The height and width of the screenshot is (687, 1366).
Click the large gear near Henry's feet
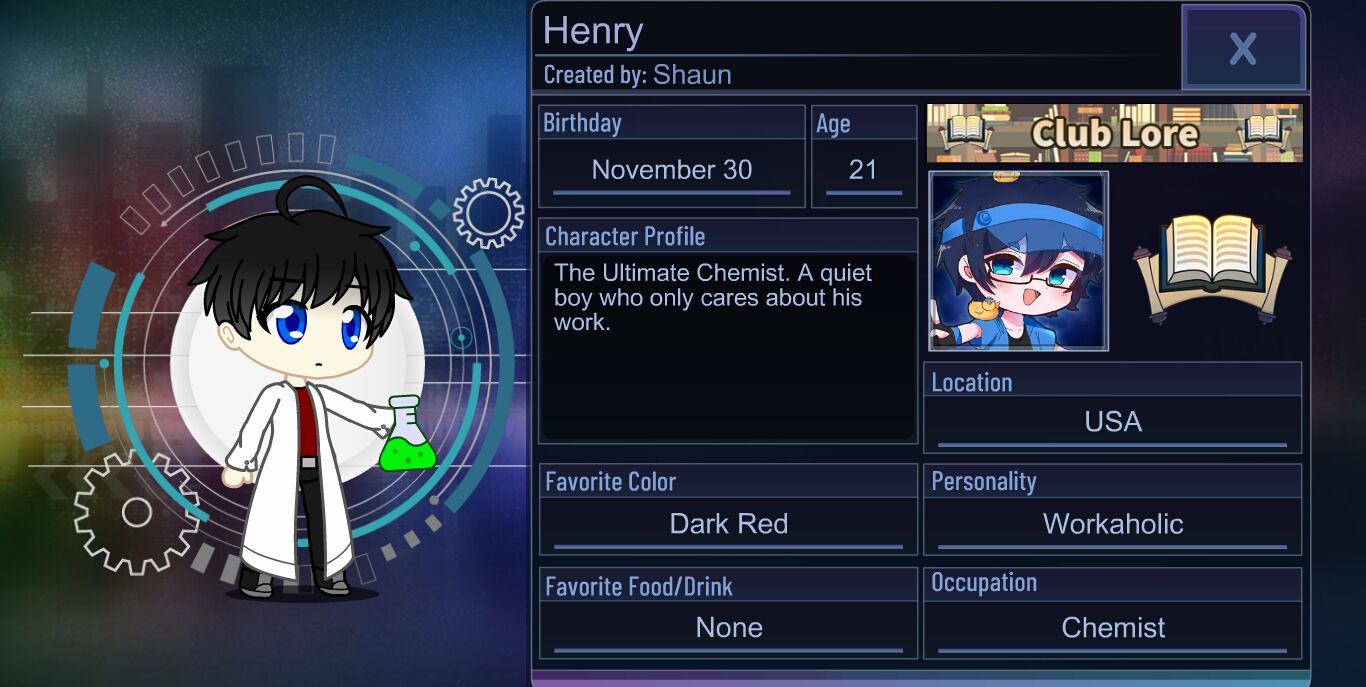pos(136,512)
